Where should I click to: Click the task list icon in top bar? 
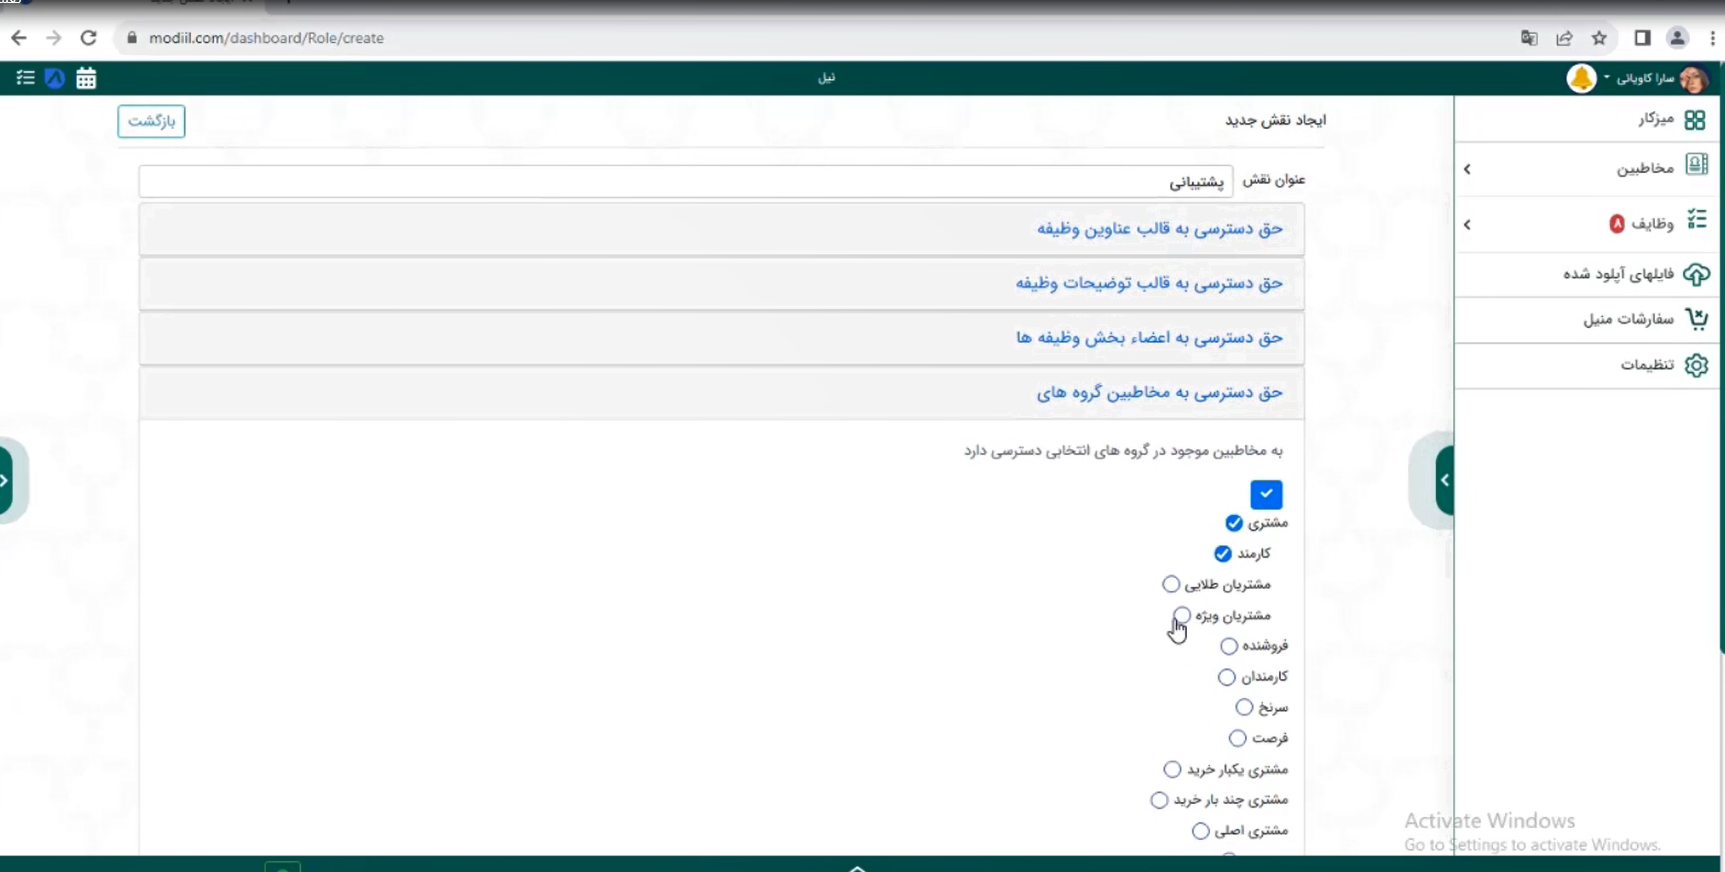click(25, 78)
